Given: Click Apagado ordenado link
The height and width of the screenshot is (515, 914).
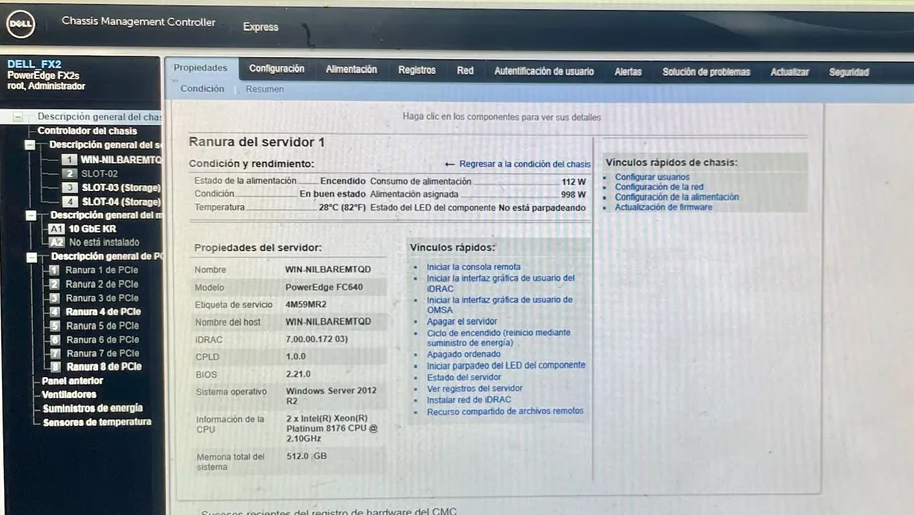Looking at the screenshot, I should coord(463,354).
